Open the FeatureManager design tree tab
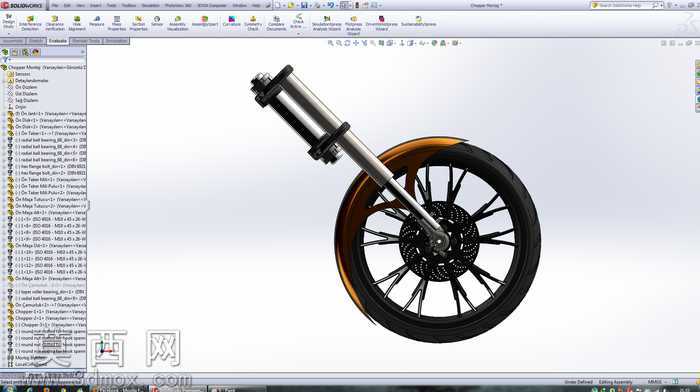This screenshot has width=700, height=392. point(5,52)
